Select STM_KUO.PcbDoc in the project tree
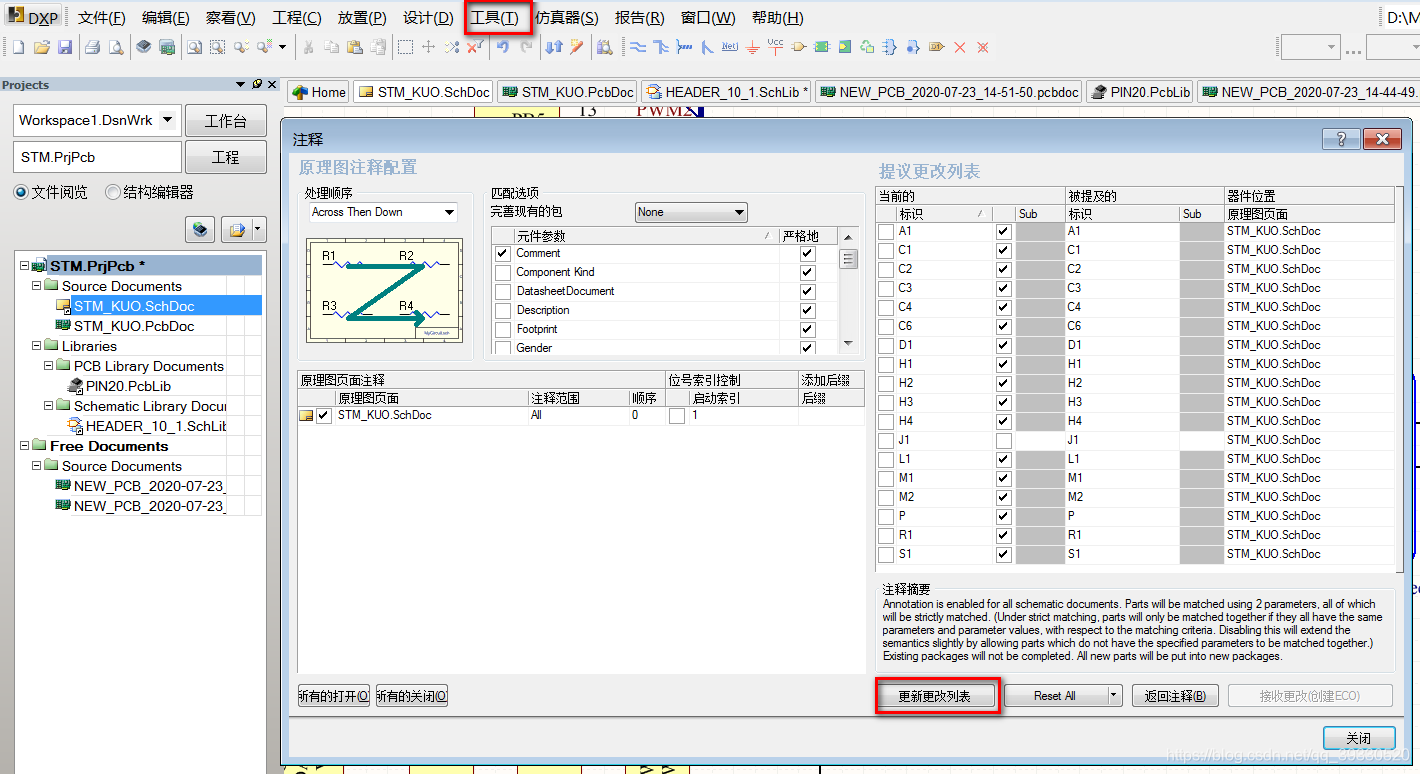The image size is (1420, 774). point(134,326)
